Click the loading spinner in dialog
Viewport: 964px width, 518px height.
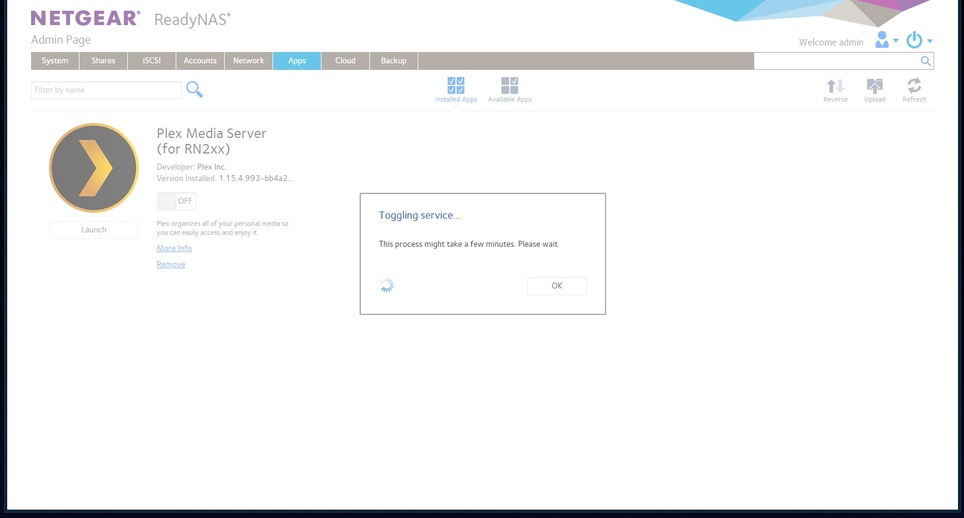click(x=387, y=285)
